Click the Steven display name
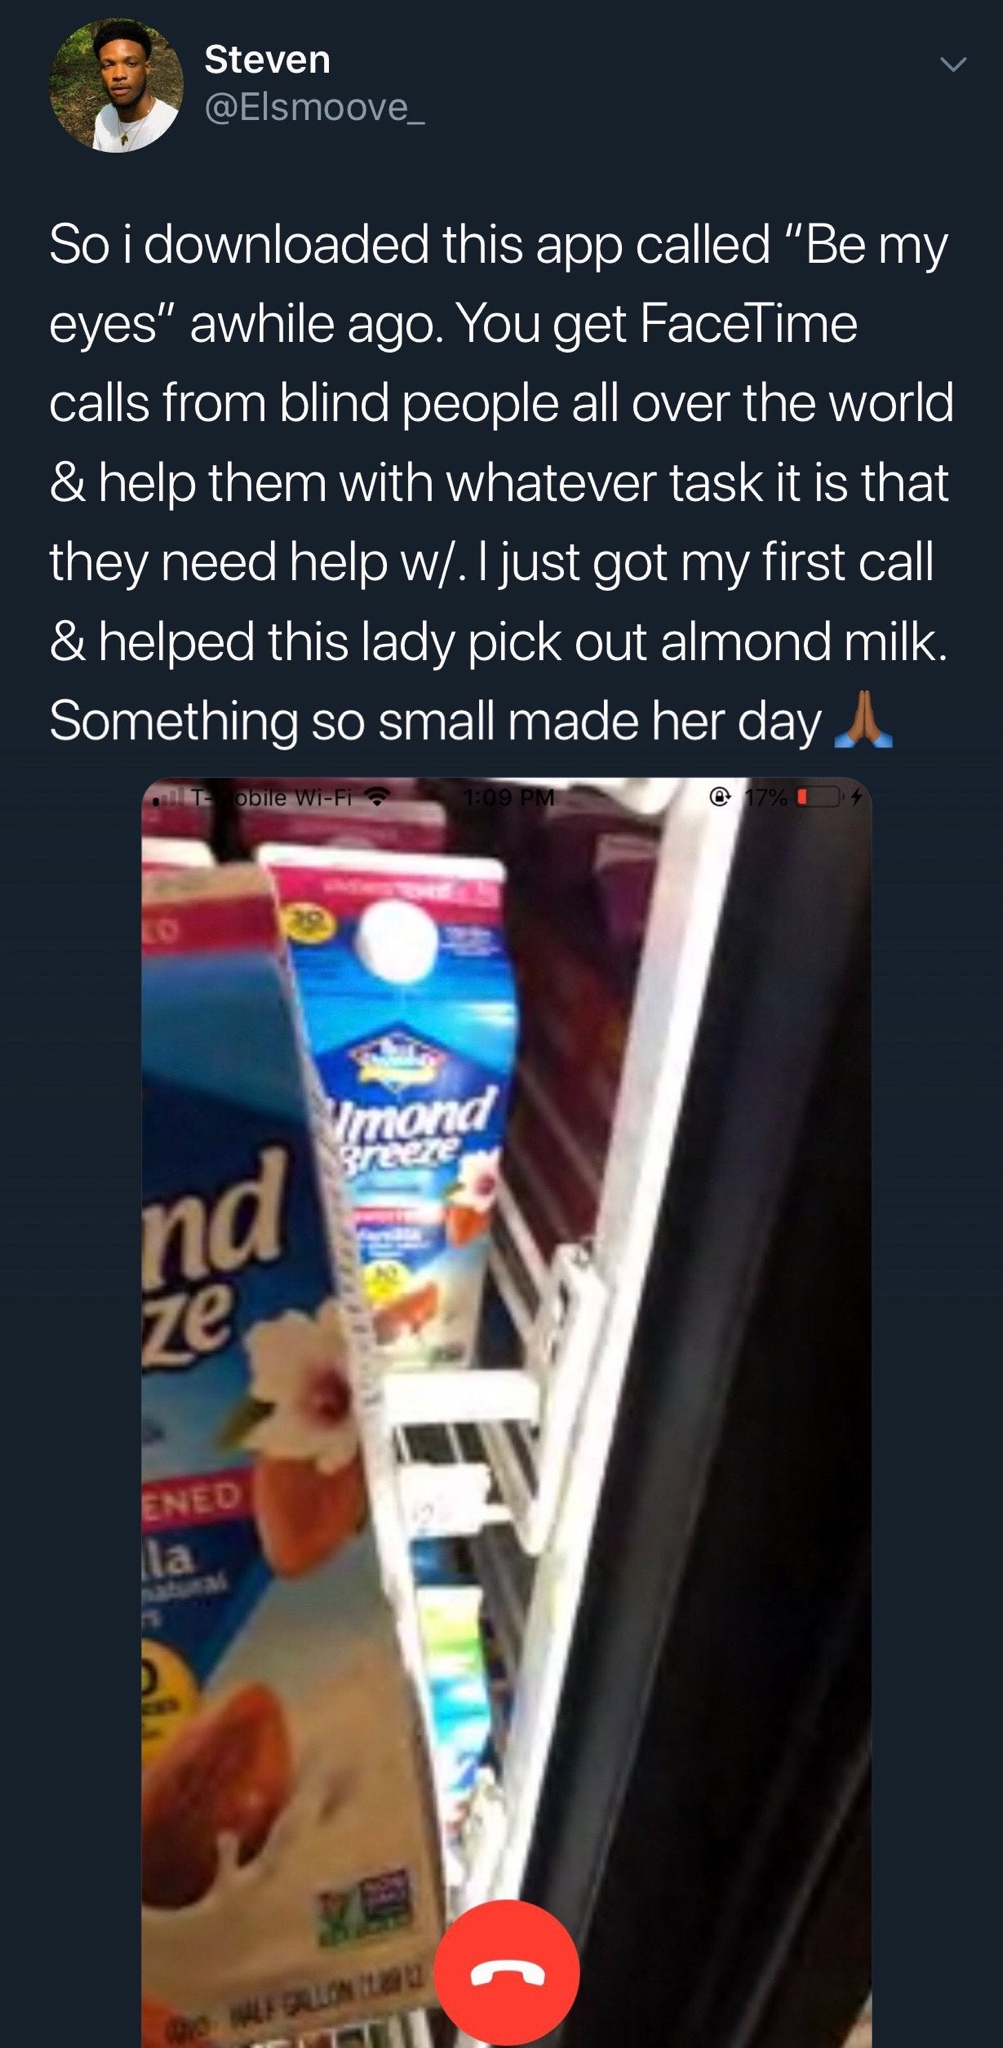The width and height of the screenshot is (1003, 2048). (x=267, y=59)
